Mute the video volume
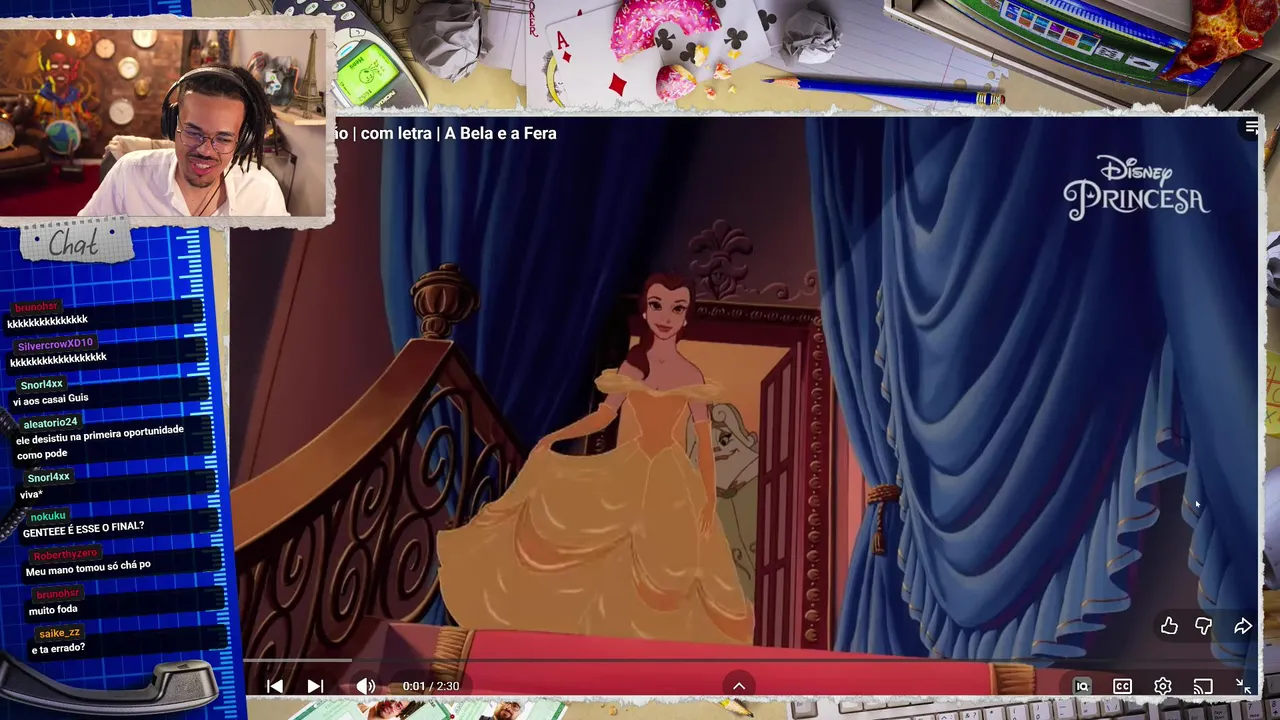Viewport: 1280px width, 720px height. [x=366, y=686]
